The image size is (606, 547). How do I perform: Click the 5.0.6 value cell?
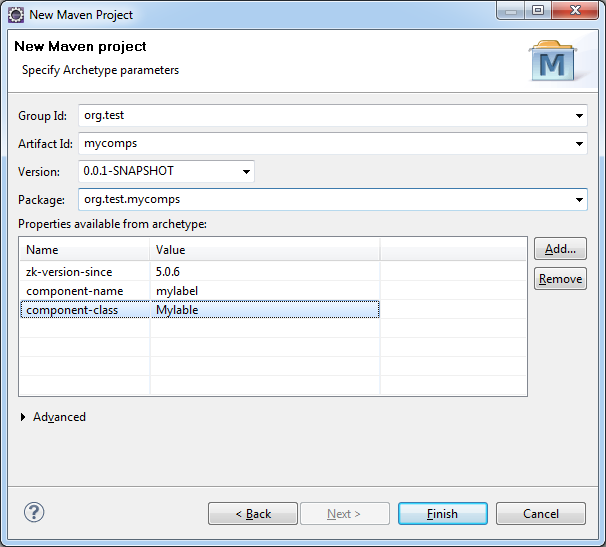265,272
